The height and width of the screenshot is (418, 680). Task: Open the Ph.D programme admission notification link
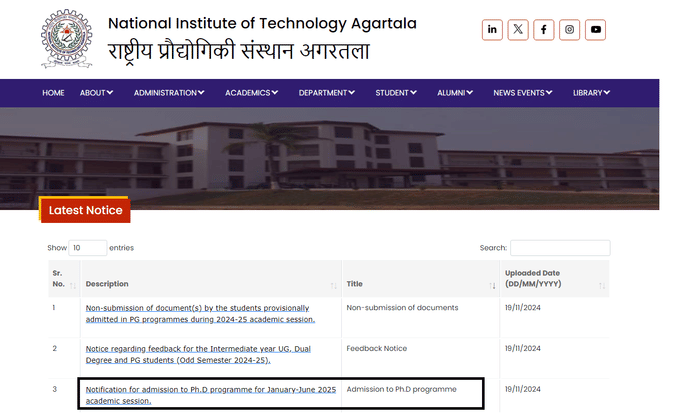tap(211, 395)
